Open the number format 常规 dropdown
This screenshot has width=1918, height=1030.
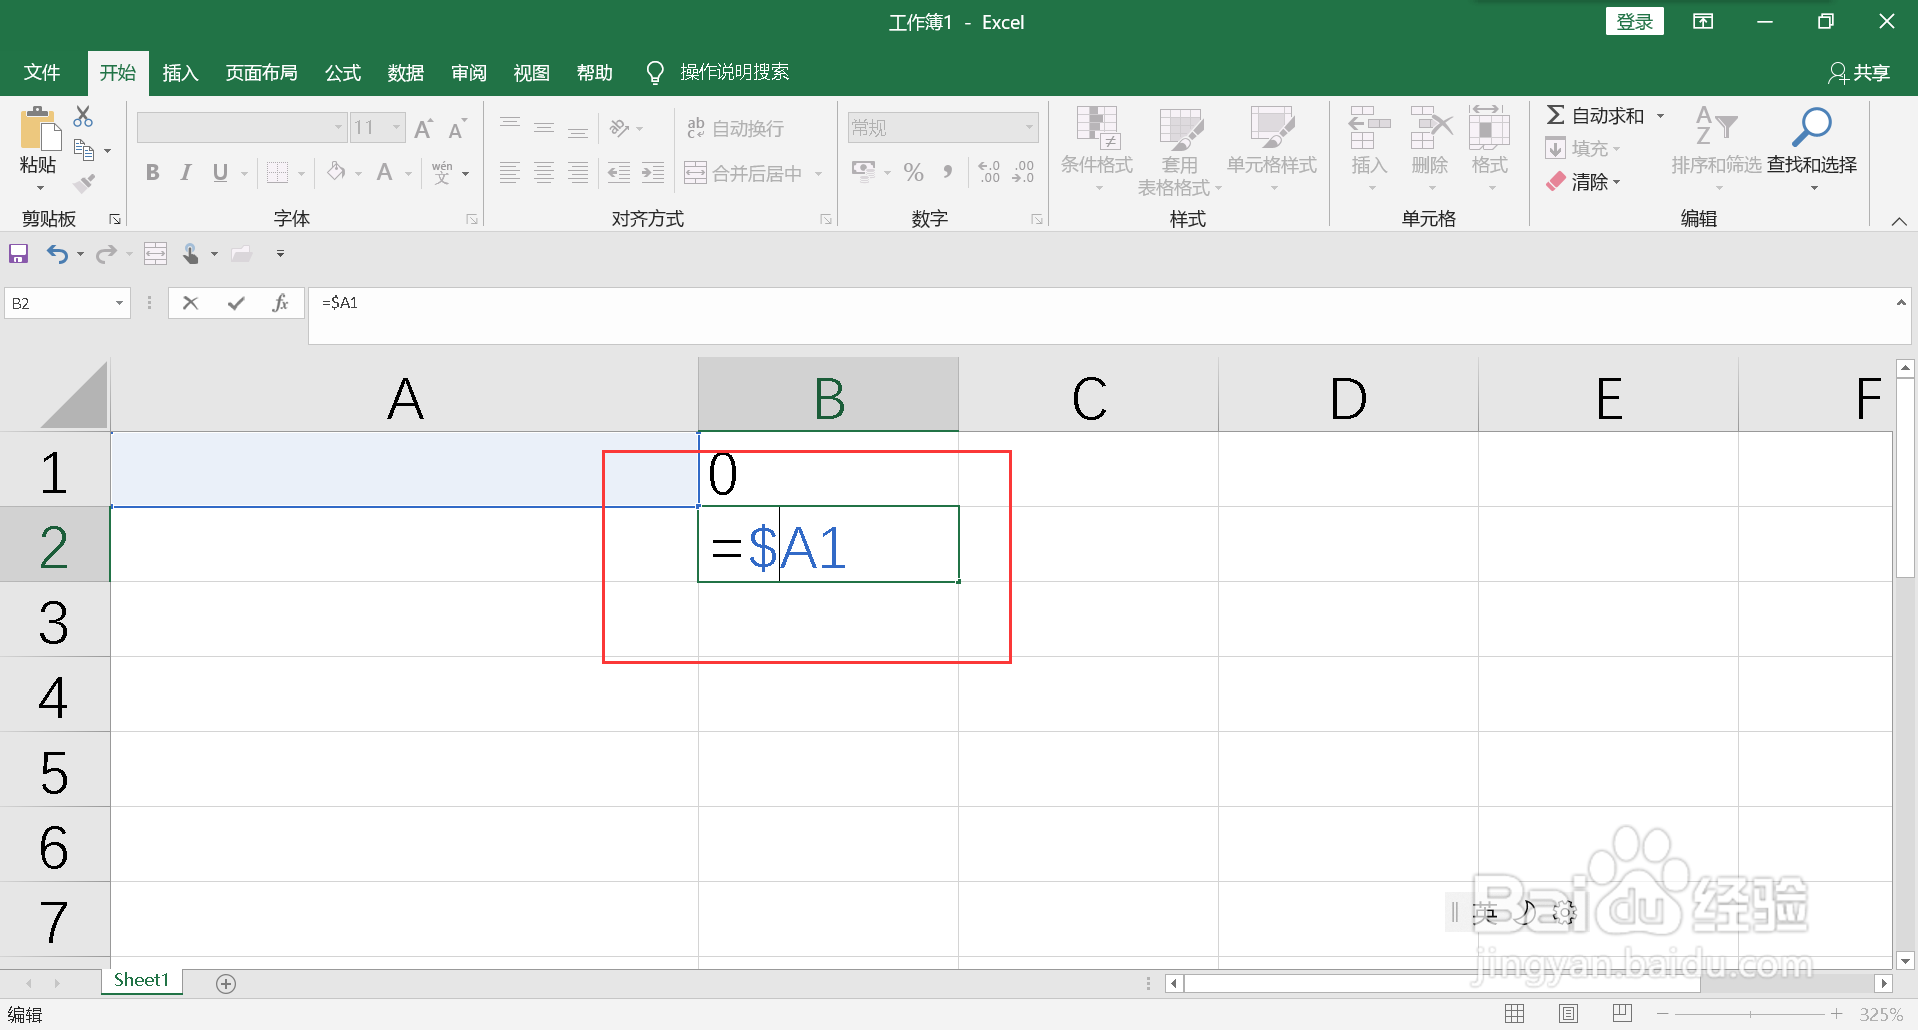point(1030,127)
